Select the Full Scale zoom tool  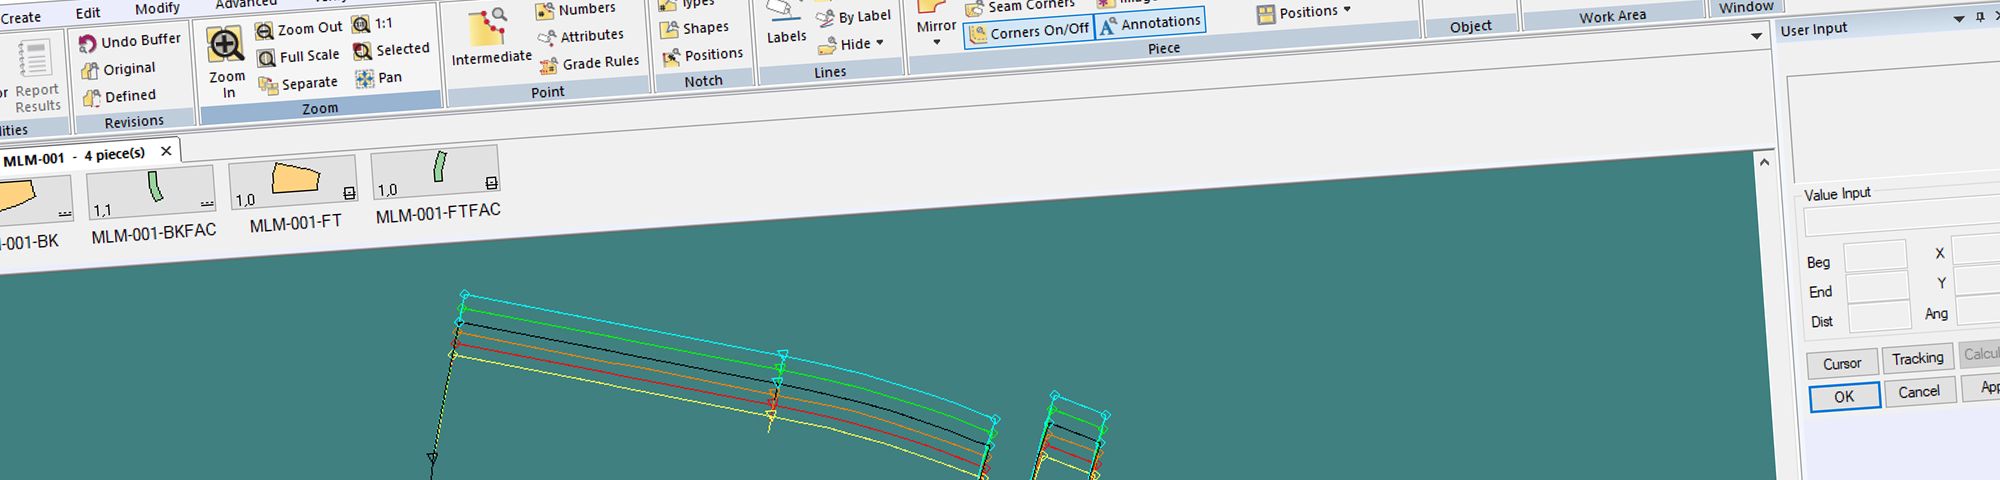pos(298,57)
